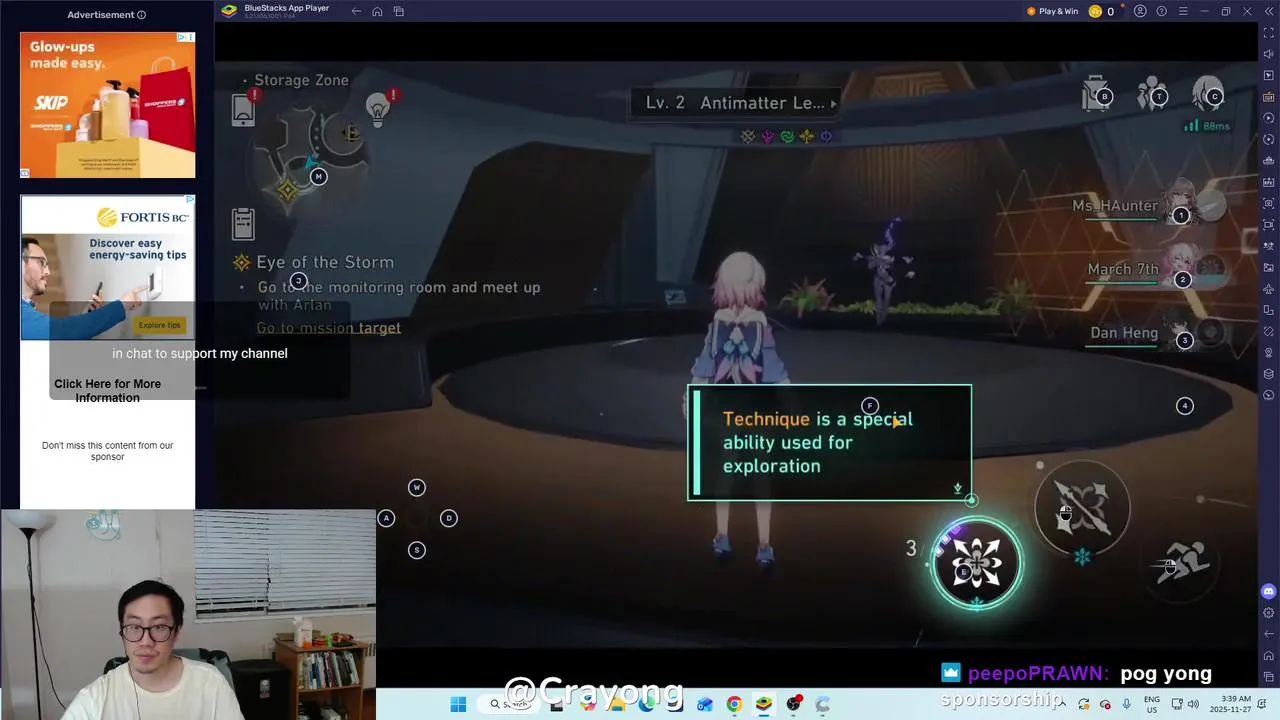Toggle the BlueStacks volume icon in side toolbar
The height and width of the screenshot is (720, 1280).
(1269, 54)
